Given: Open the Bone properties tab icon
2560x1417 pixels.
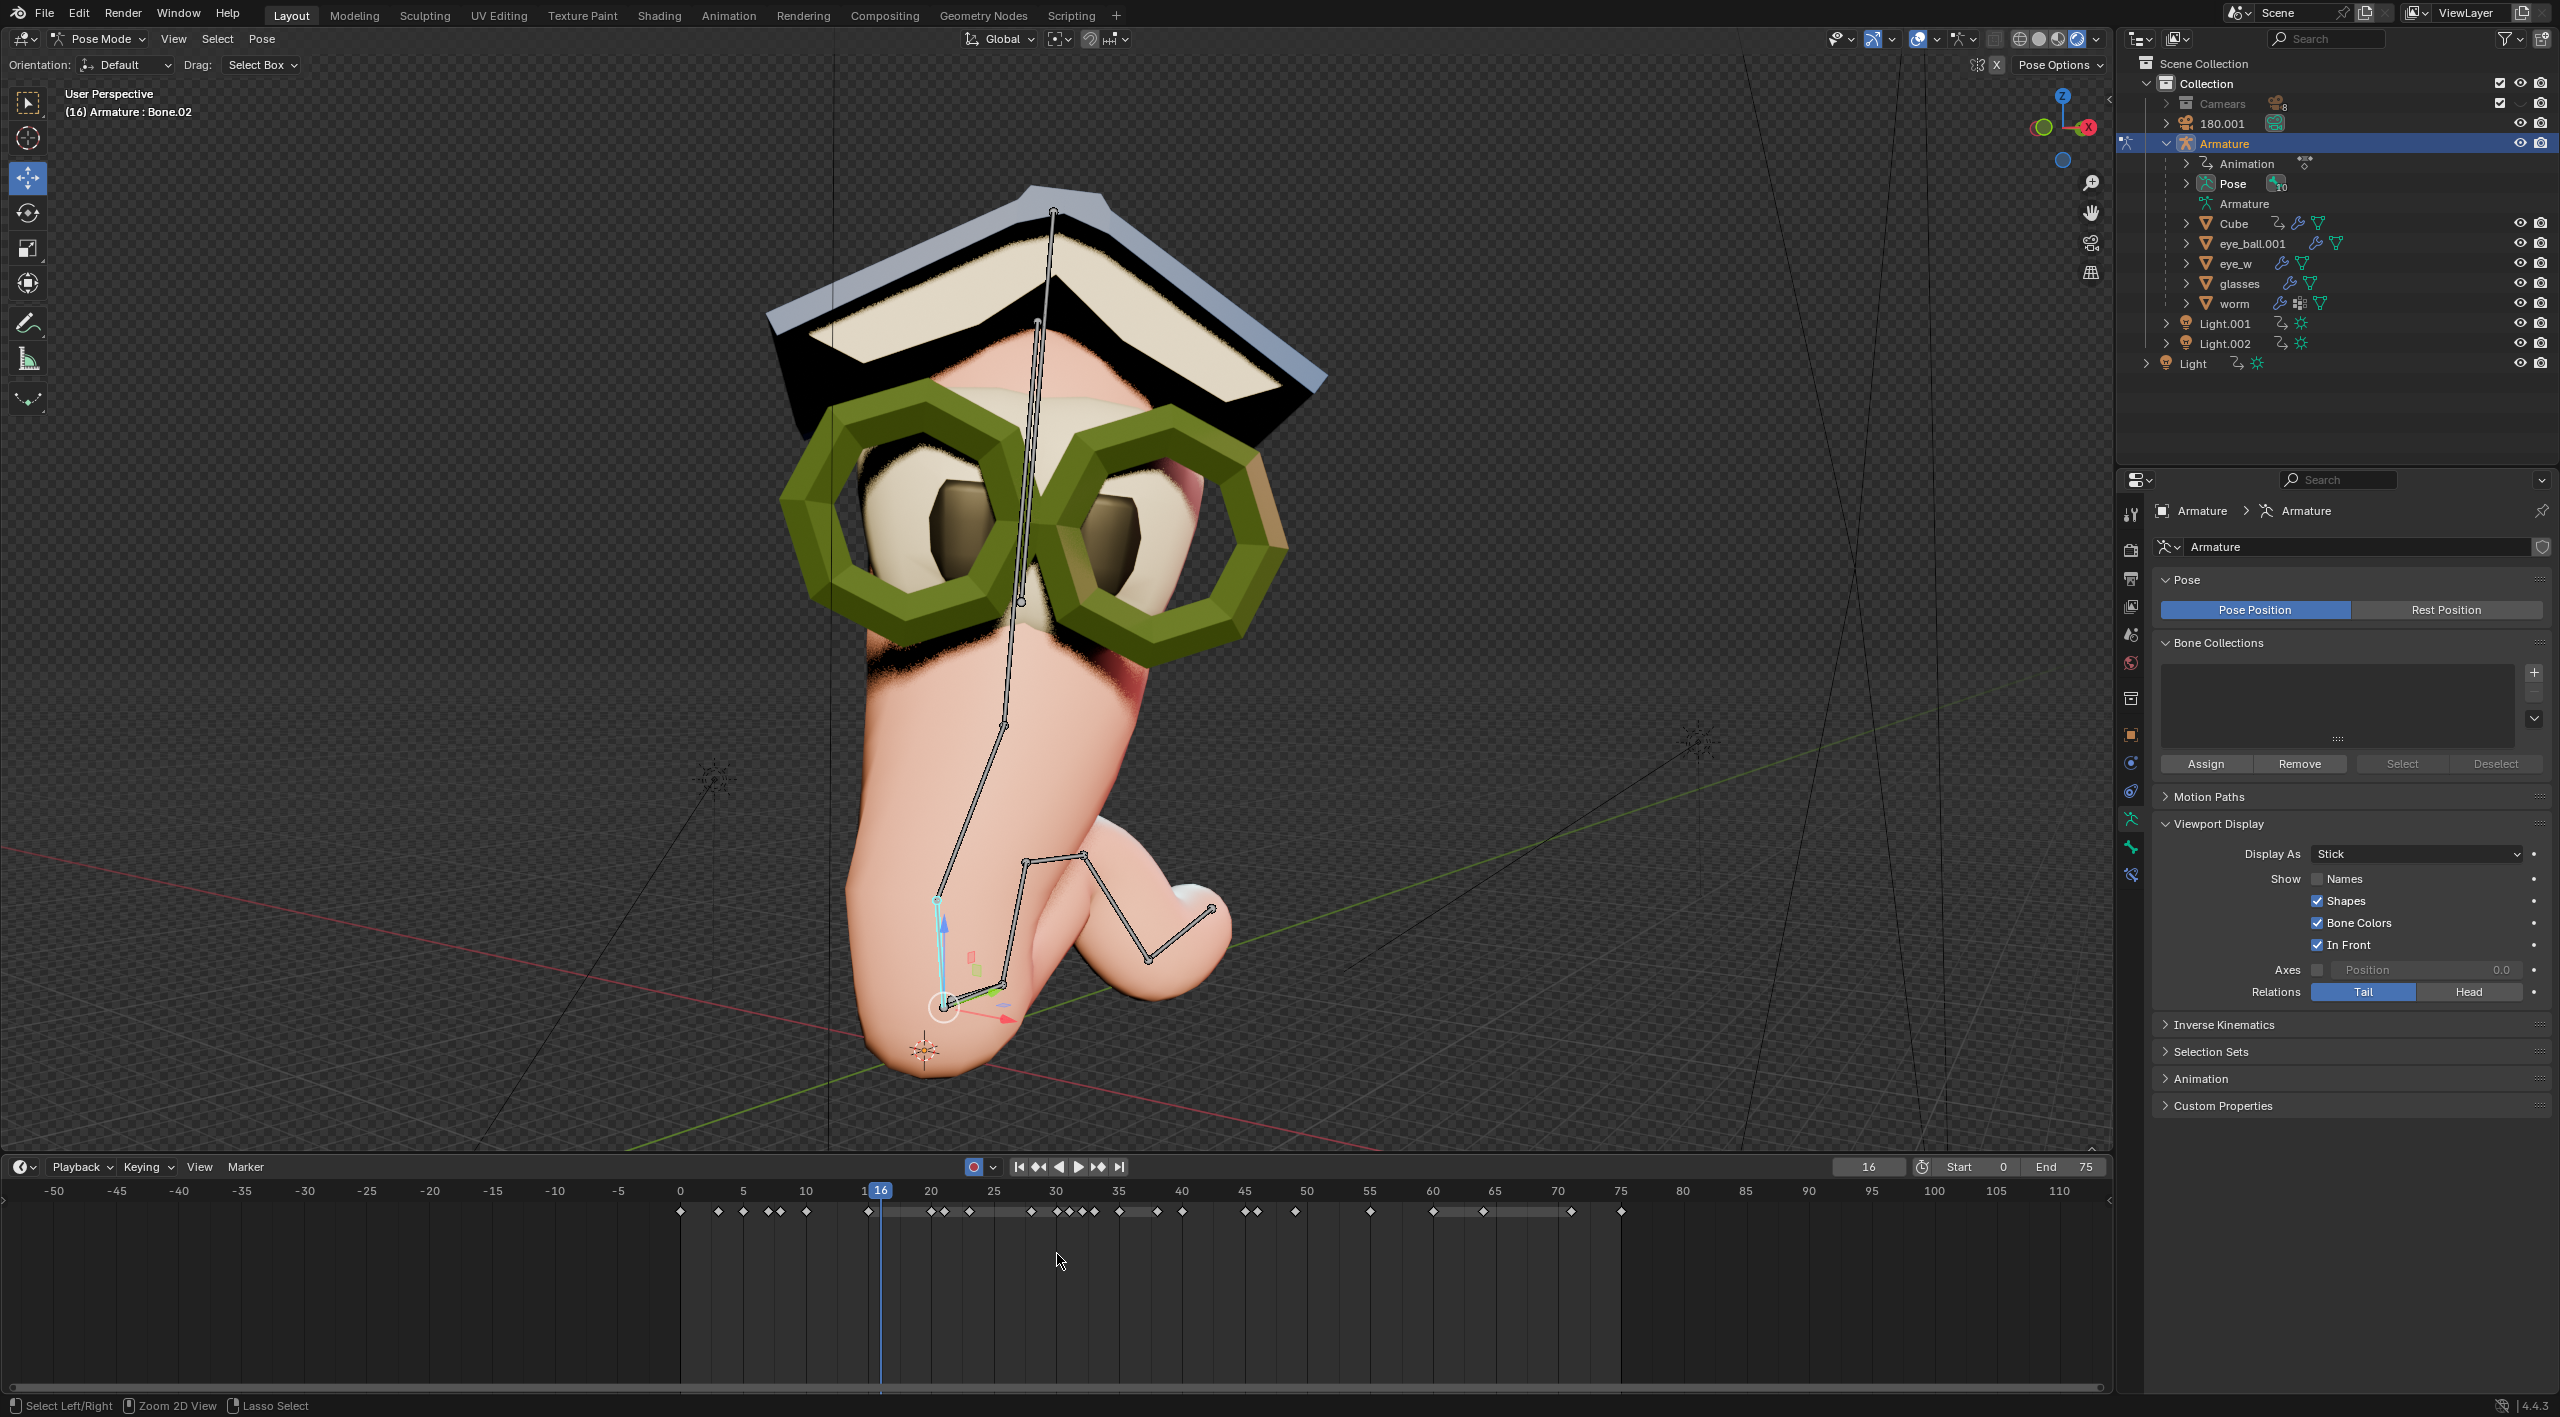Looking at the screenshot, I should coord(2131,847).
